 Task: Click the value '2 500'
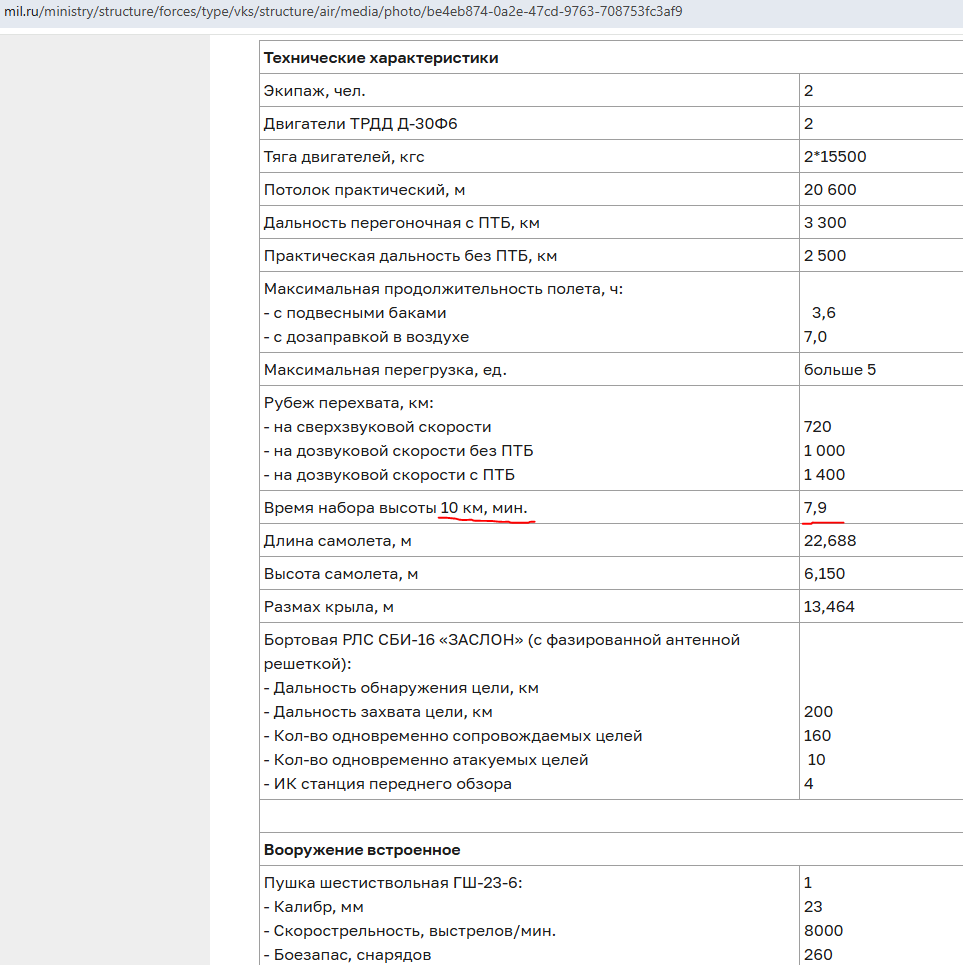(825, 256)
